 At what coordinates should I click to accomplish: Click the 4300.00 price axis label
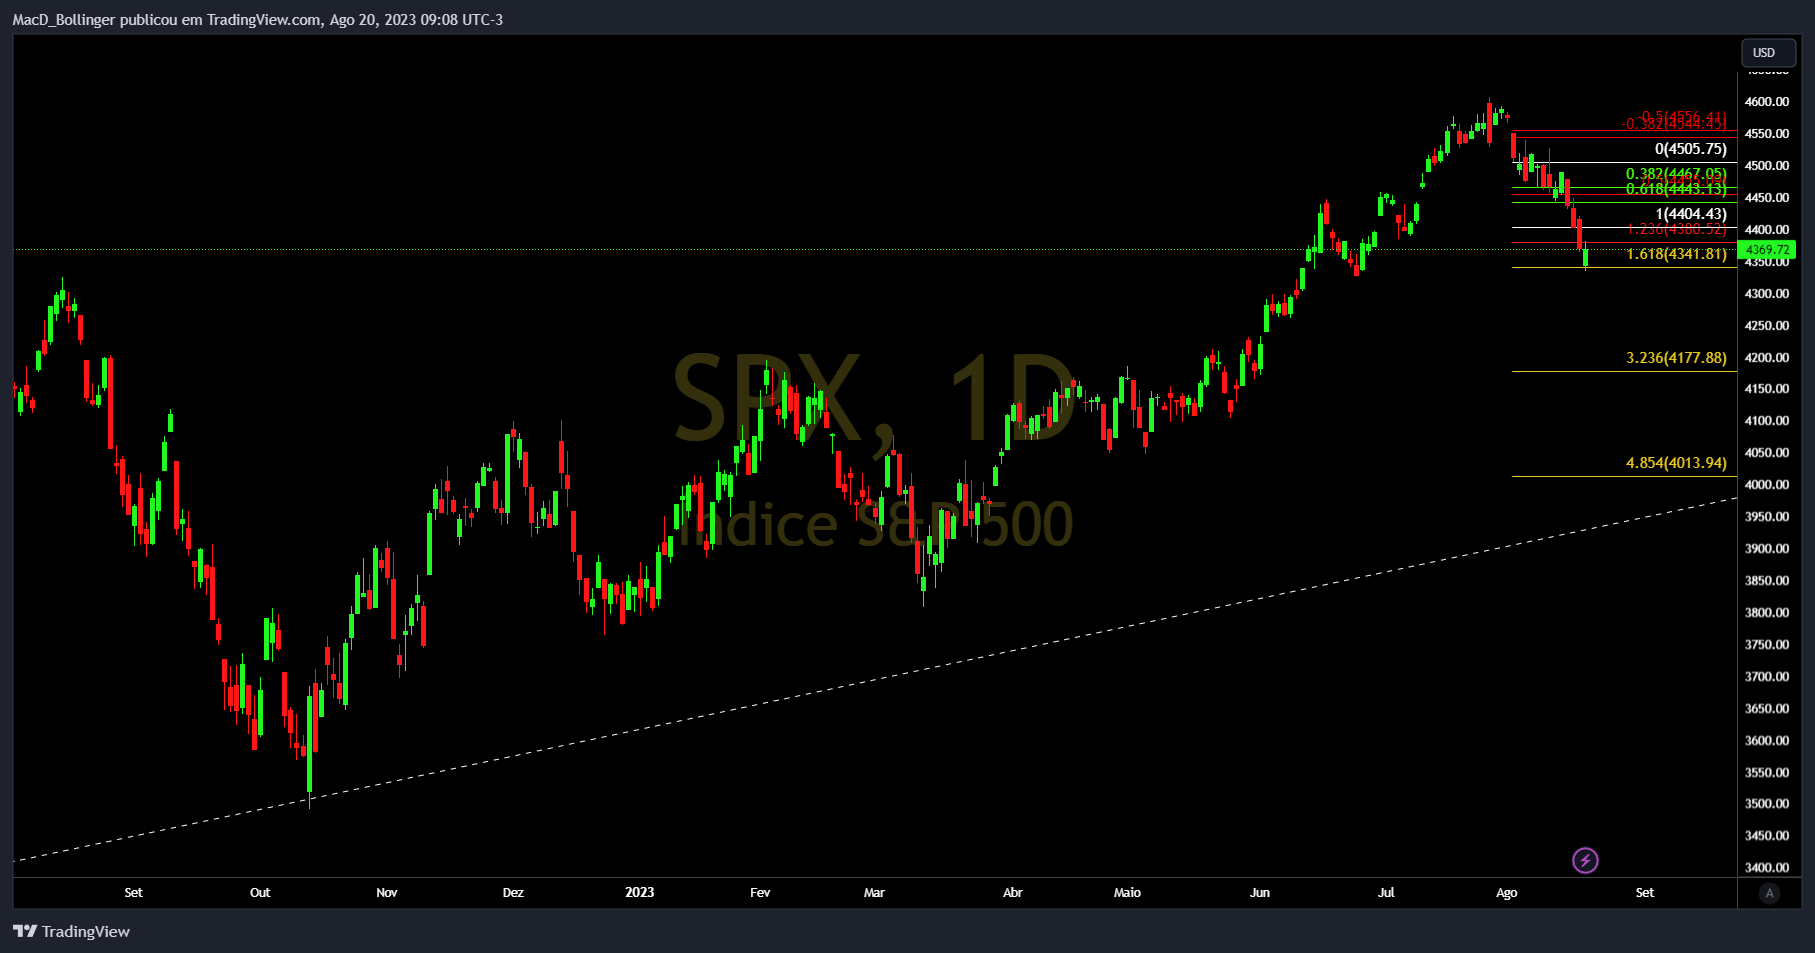point(1767,294)
